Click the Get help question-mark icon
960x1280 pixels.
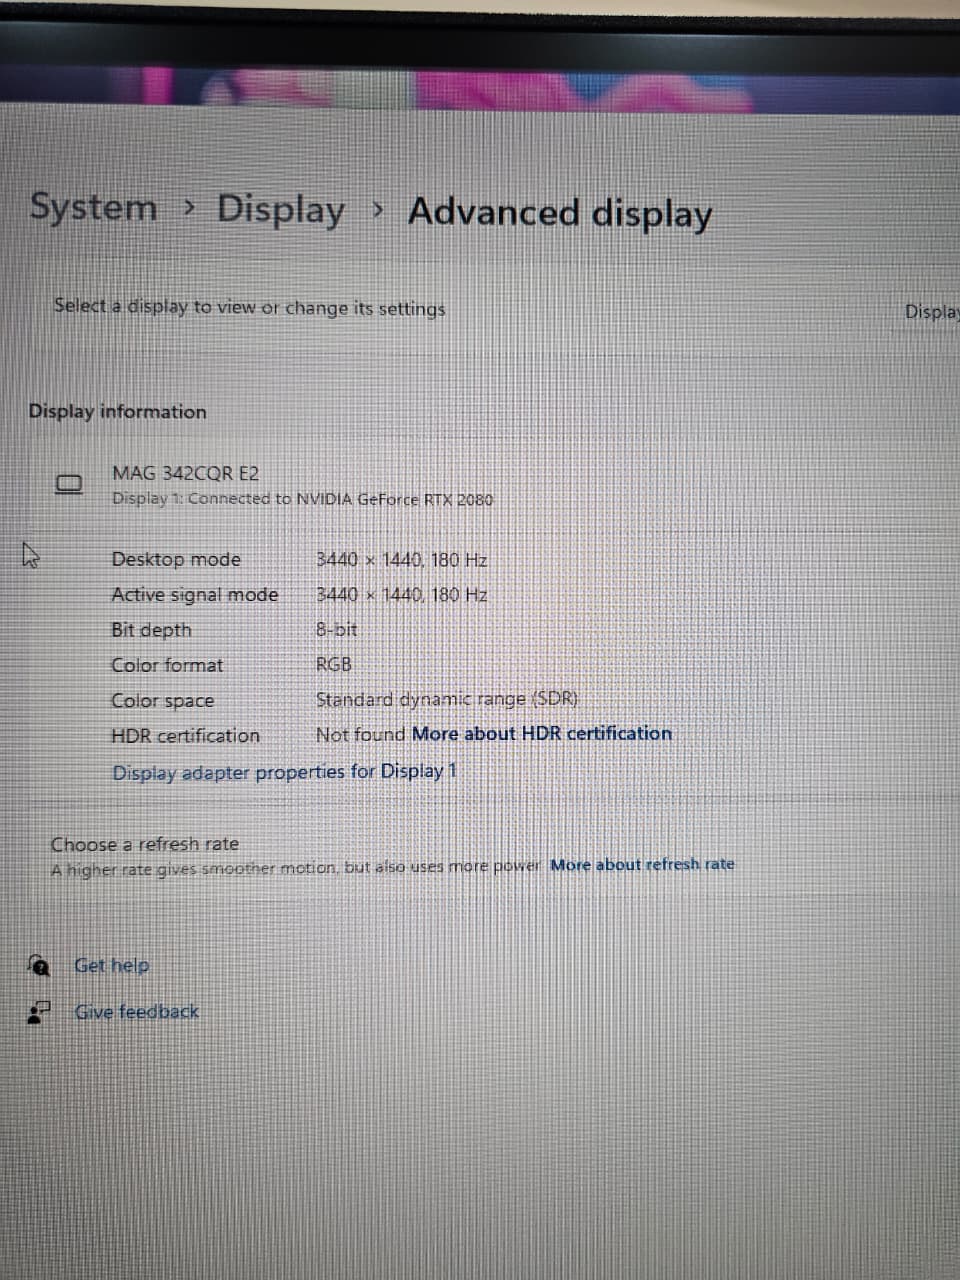click(38, 965)
